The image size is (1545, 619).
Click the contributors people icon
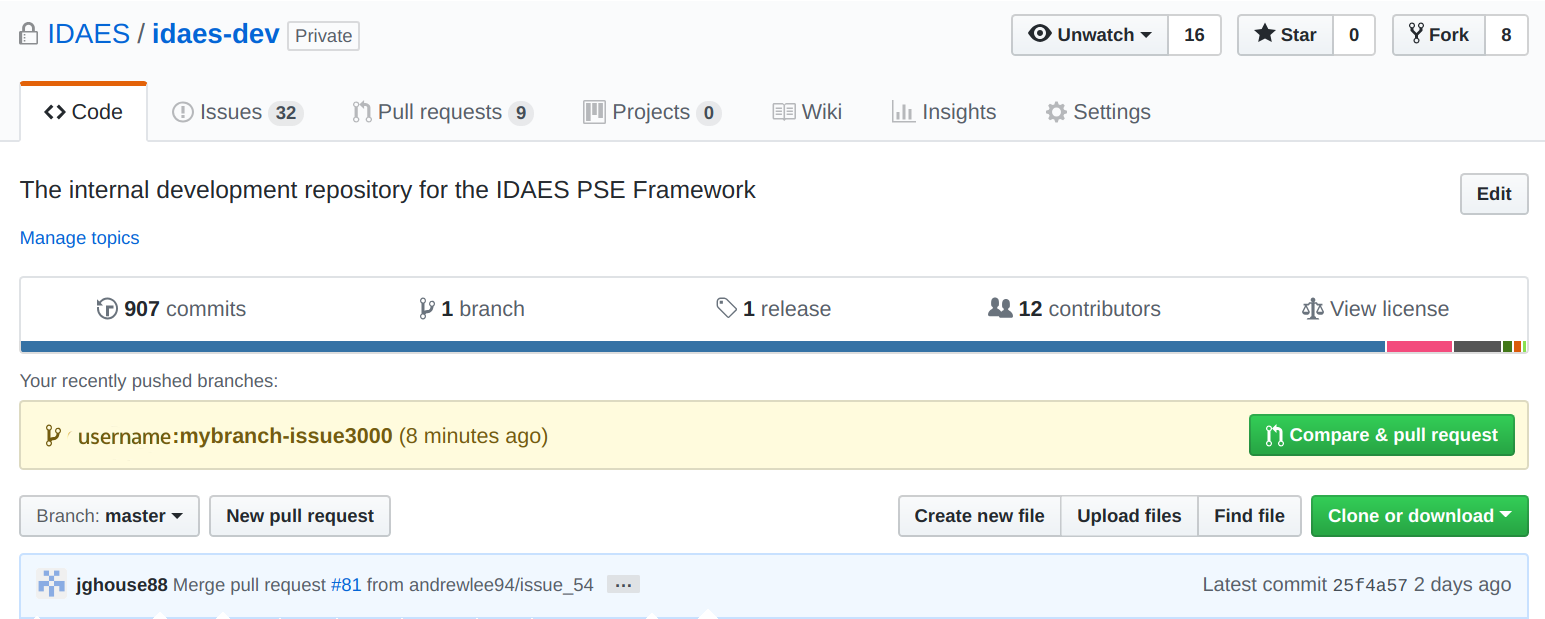point(1000,308)
